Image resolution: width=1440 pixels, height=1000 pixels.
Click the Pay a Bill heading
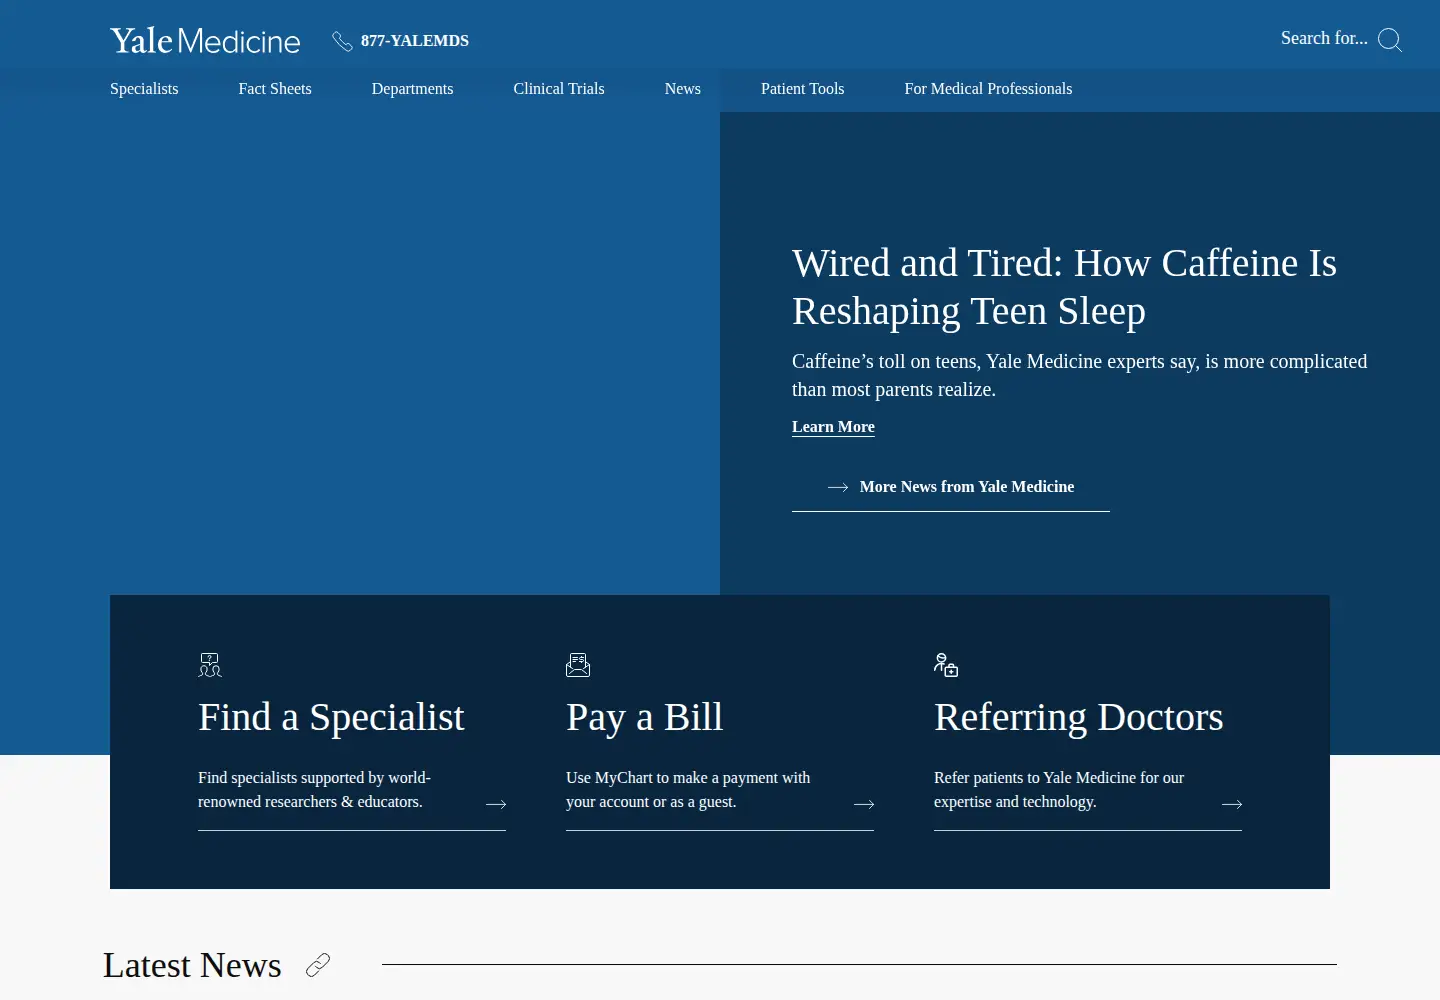644,717
